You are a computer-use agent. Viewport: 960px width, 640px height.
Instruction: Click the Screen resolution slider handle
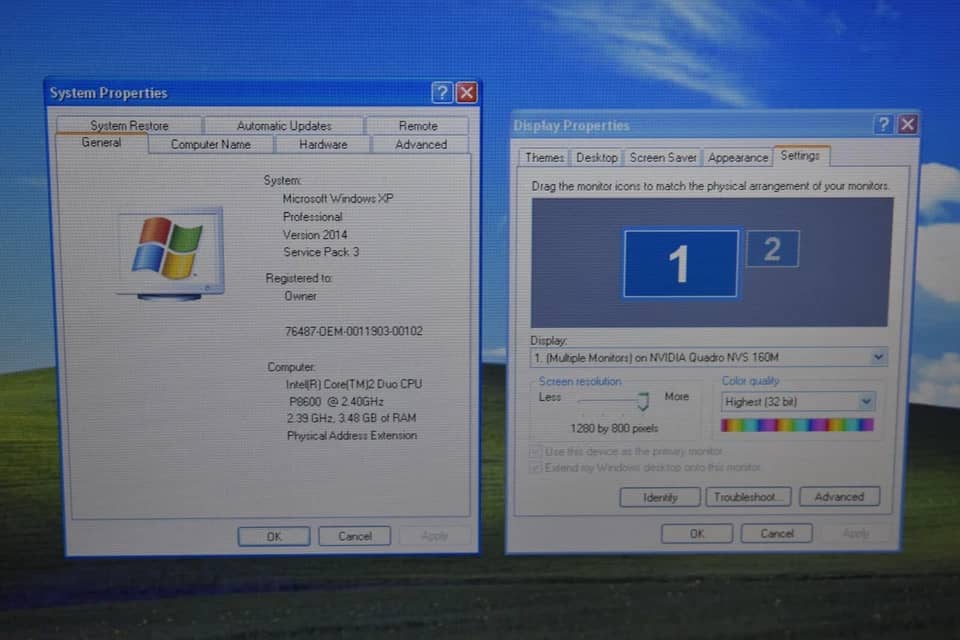[643, 401]
